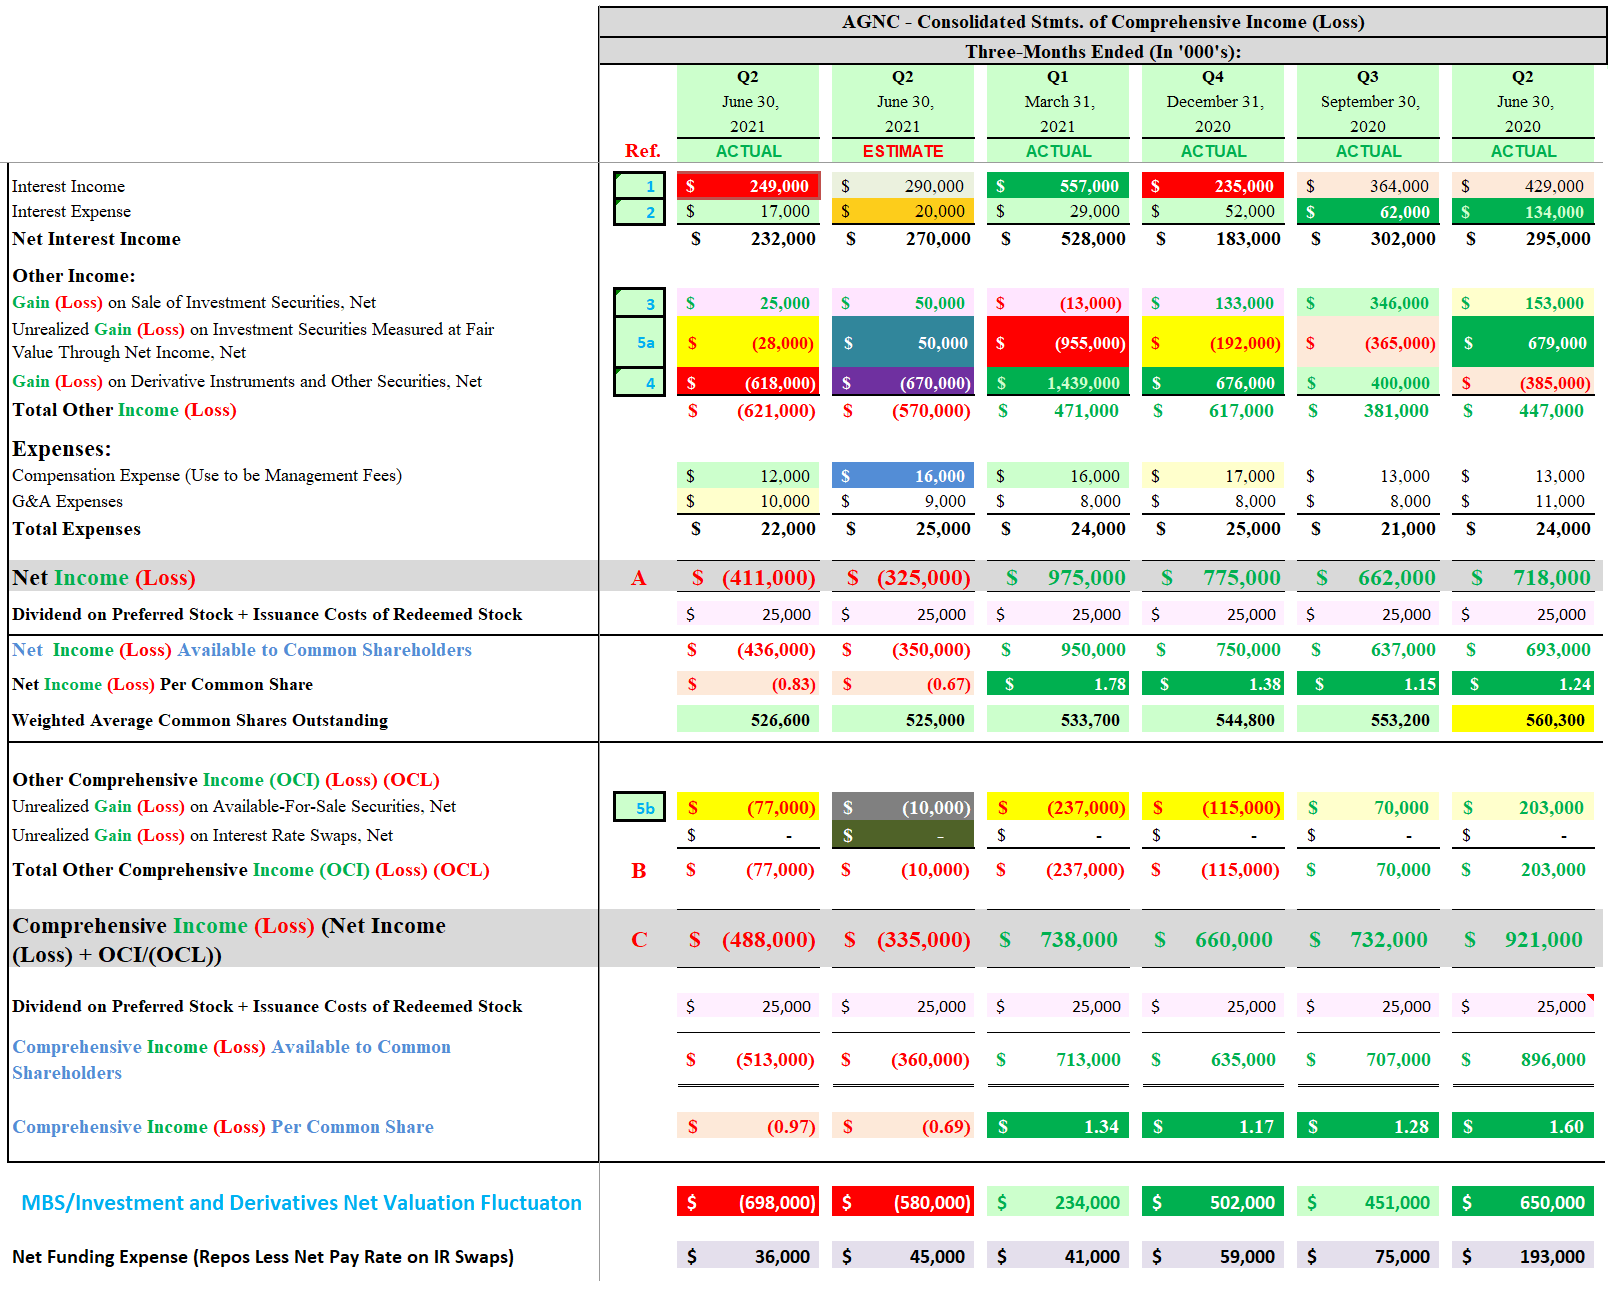The image size is (1617, 1296).
Task: Select the 232,000 Net Interest Income total
Action: pos(748,239)
